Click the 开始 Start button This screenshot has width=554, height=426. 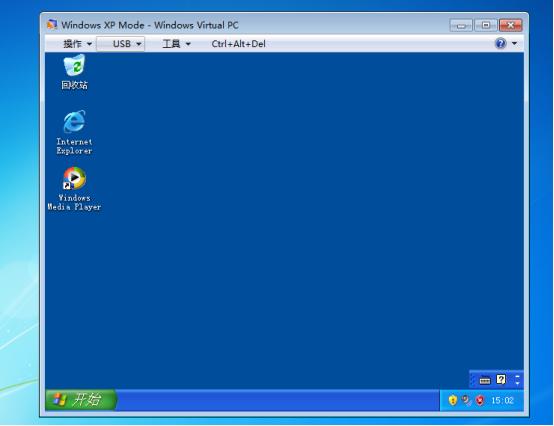81,400
